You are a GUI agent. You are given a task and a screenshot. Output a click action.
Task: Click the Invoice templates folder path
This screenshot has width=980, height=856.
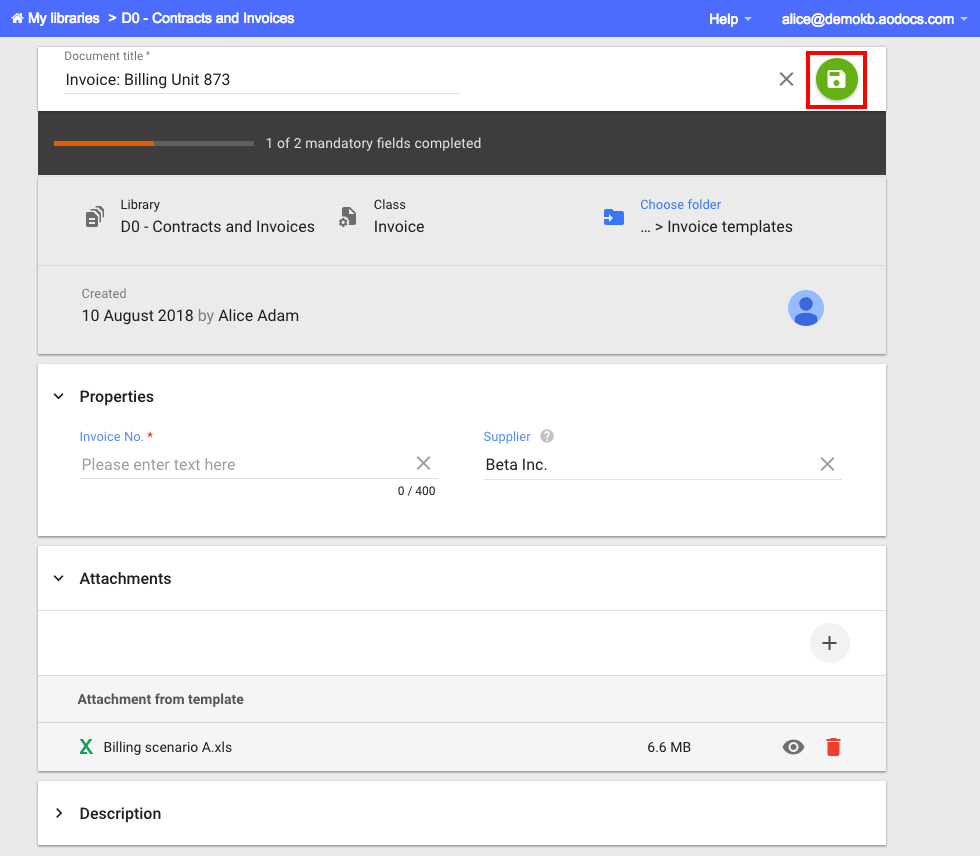pyautogui.click(x=716, y=226)
